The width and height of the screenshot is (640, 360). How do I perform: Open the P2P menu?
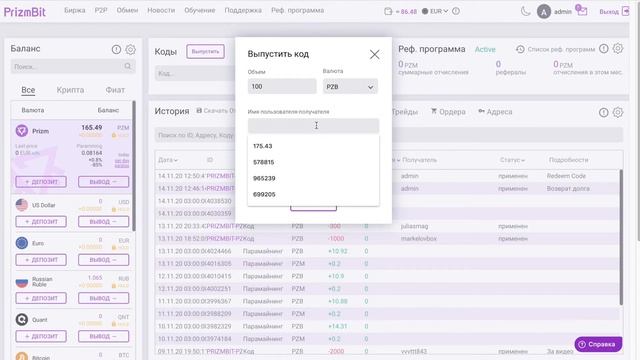101,10
